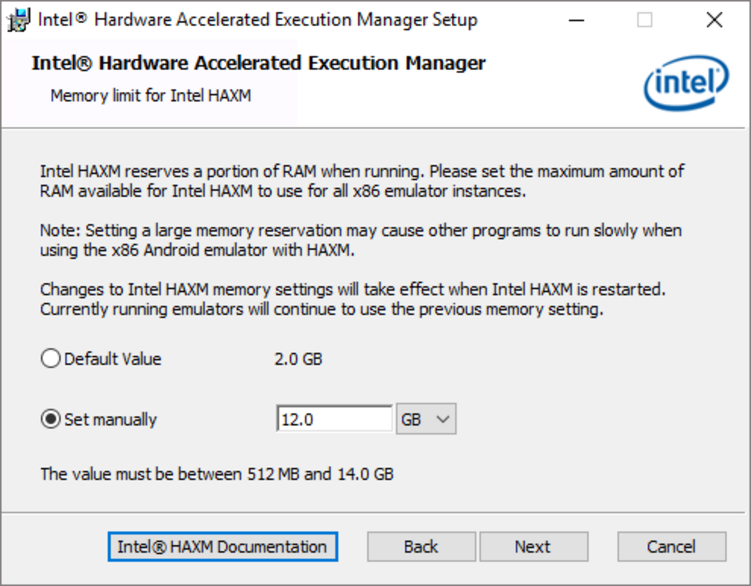Screen dimensions: 751x586
Task: Open the GB unit dropdown
Action: pos(426,419)
